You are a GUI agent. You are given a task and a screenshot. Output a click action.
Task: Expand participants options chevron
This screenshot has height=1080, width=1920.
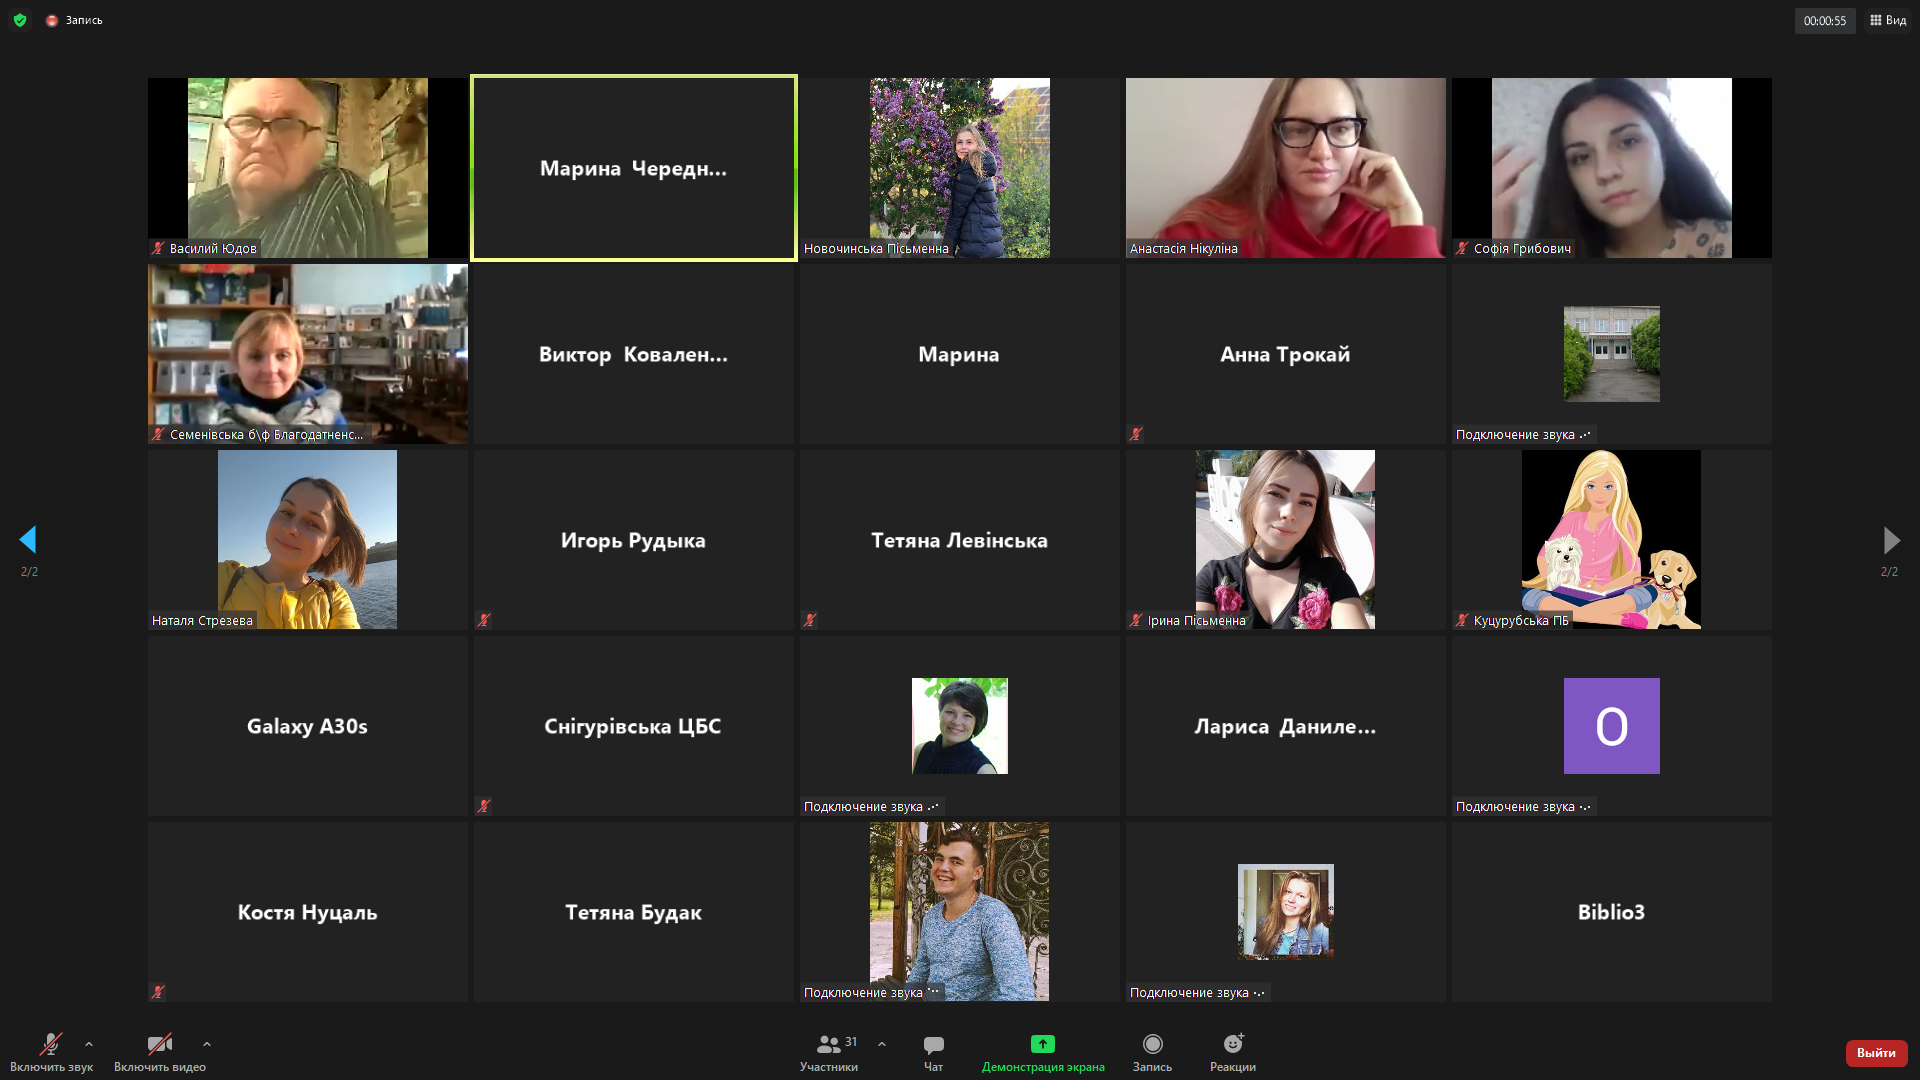click(x=882, y=1044)
